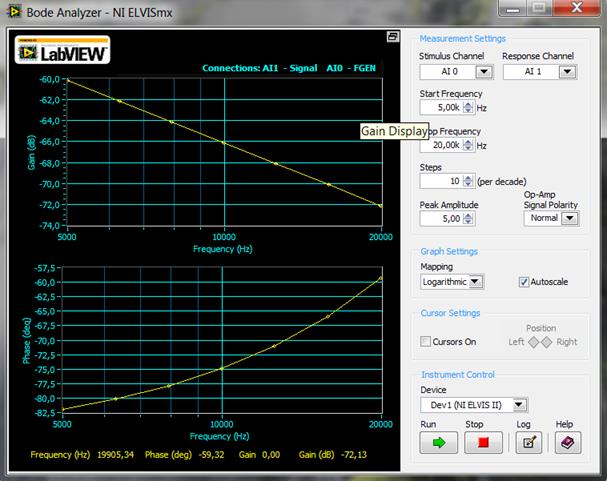The image size is (607, 481).
Task: Click the Peak Amplitude spinner arrows
Action: pos(468,219)
